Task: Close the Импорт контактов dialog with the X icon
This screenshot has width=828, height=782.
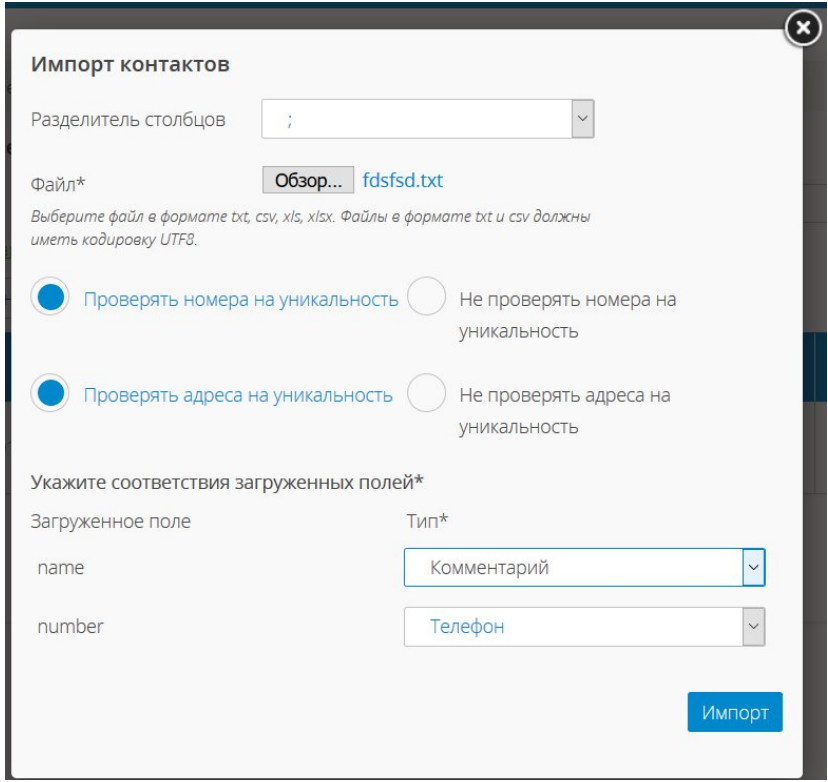Action: pyautogui.click(x=804, y=31)
